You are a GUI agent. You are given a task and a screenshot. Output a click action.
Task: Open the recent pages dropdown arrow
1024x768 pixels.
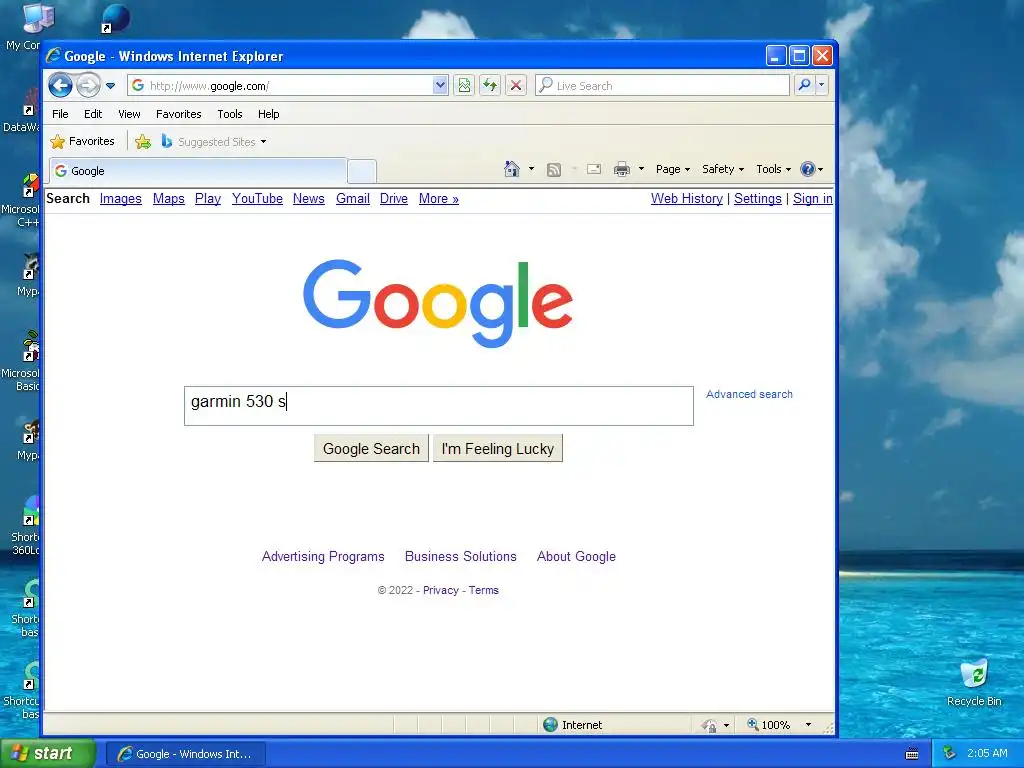tap(110, 86)
